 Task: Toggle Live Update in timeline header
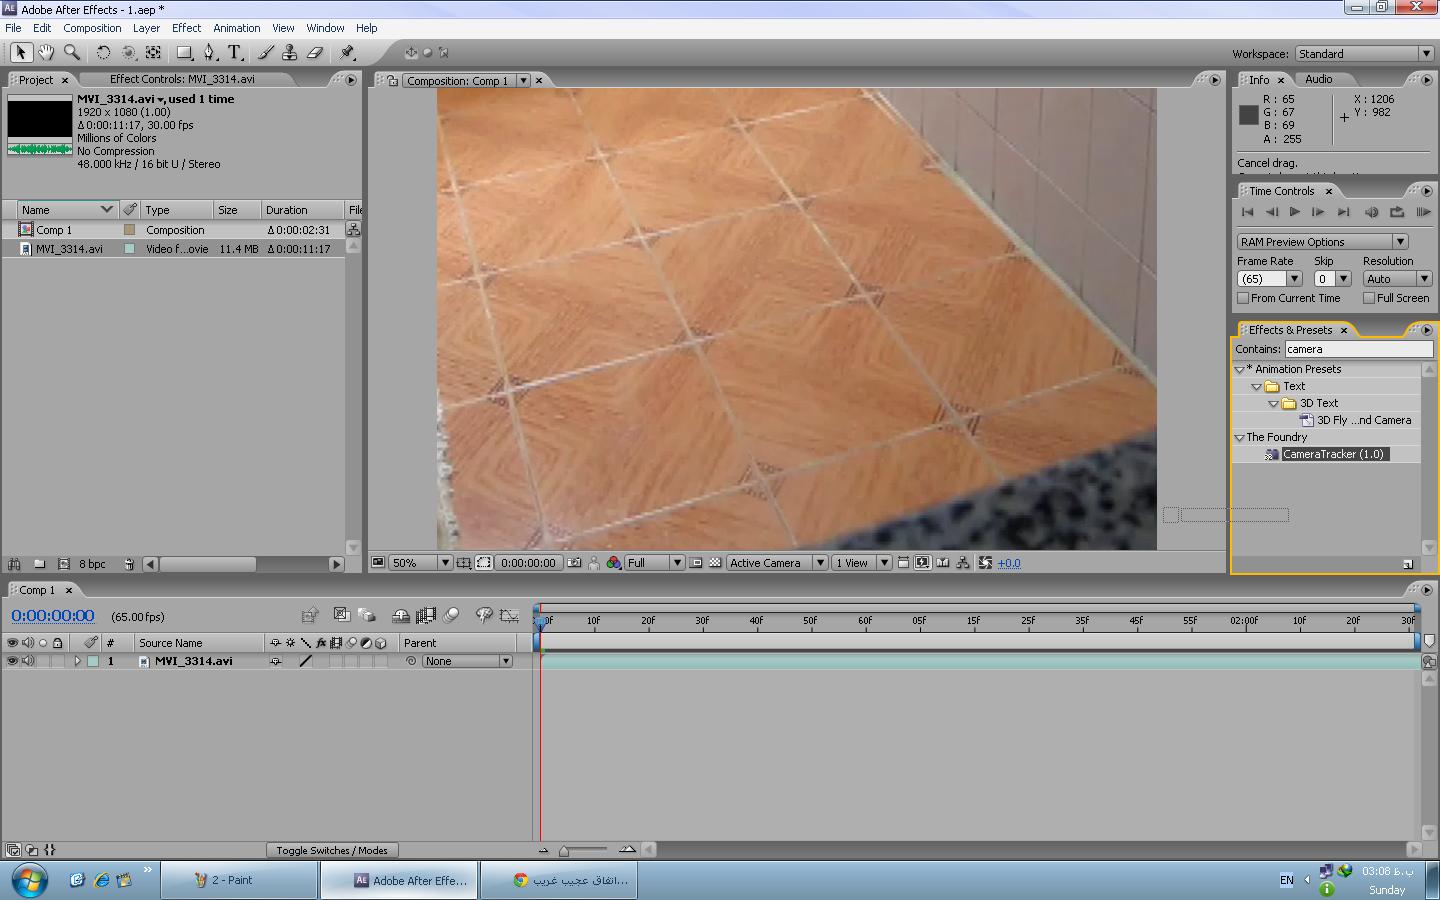click(x=341, y=616)
